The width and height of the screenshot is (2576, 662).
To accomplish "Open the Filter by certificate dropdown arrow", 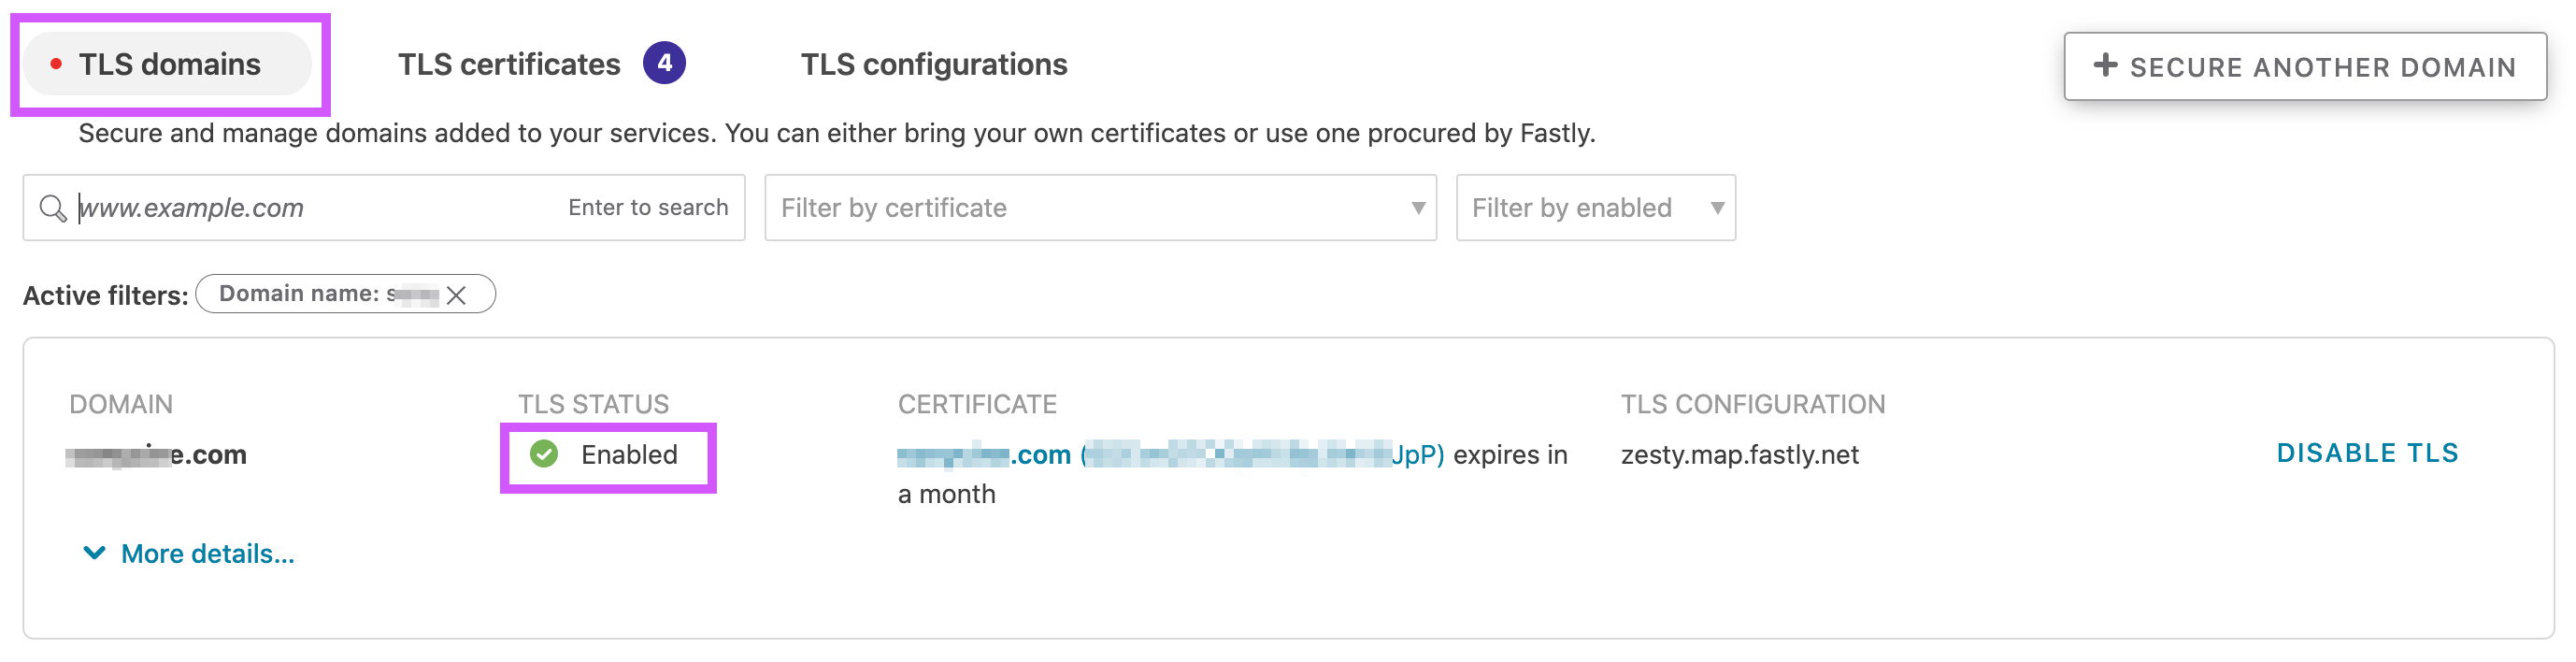I will (x=1417, y=208).
